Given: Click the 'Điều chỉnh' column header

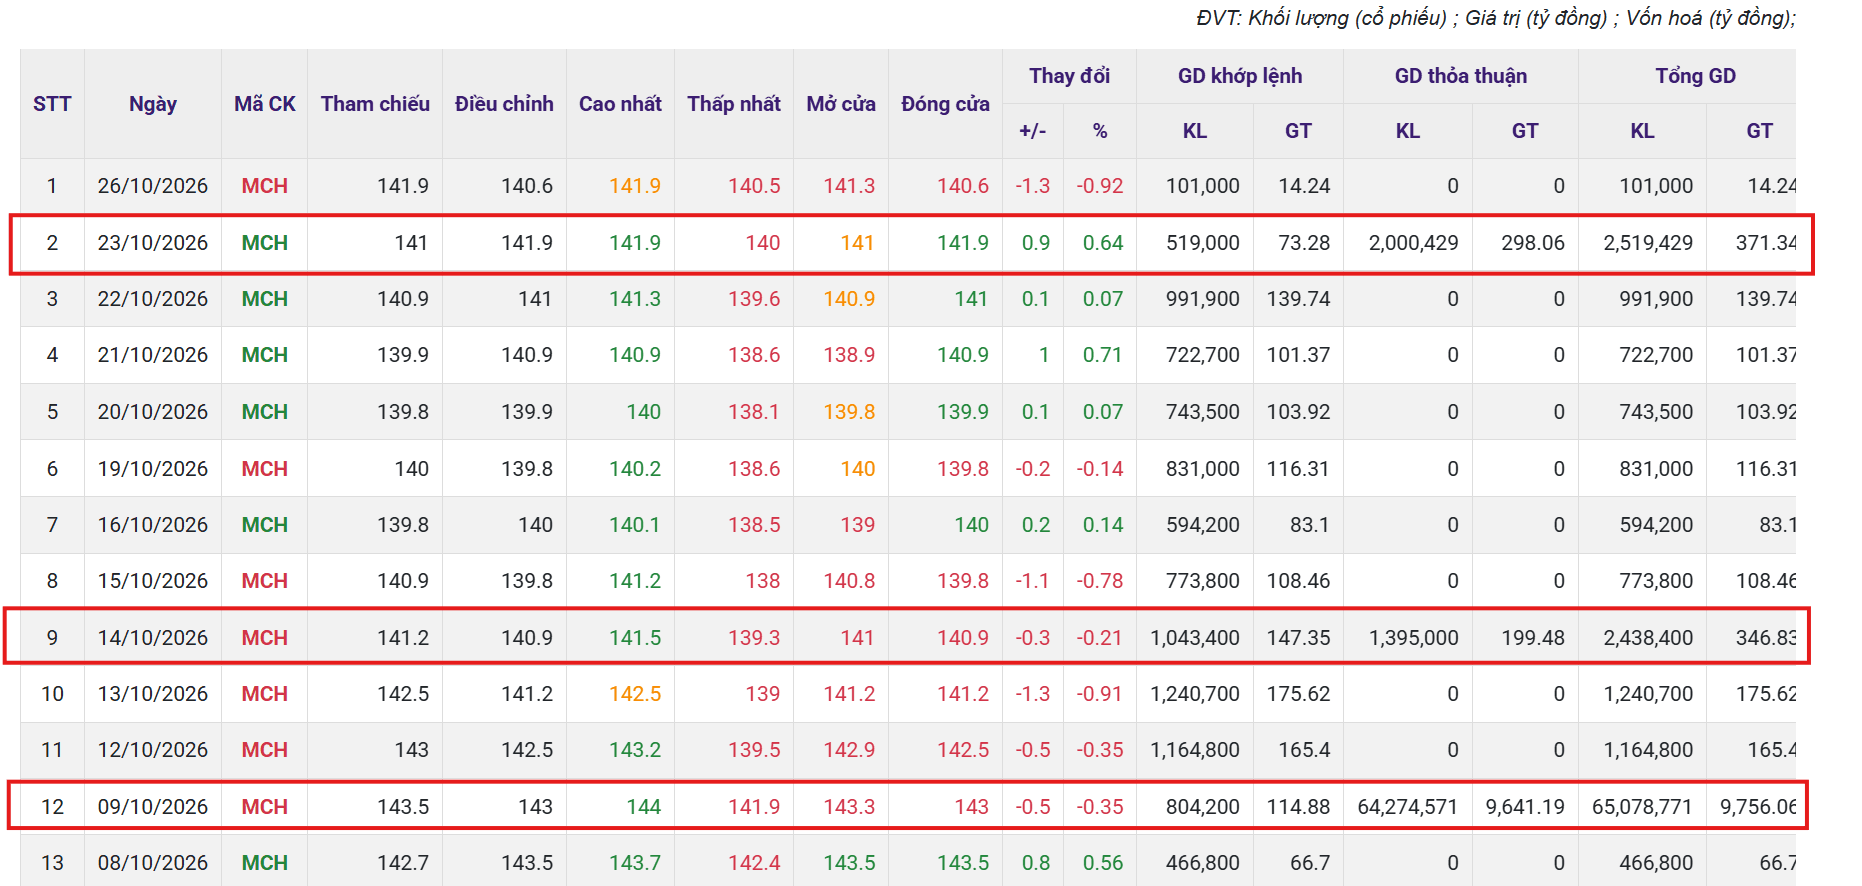Looking at the screenshot, I should point(504,104).
